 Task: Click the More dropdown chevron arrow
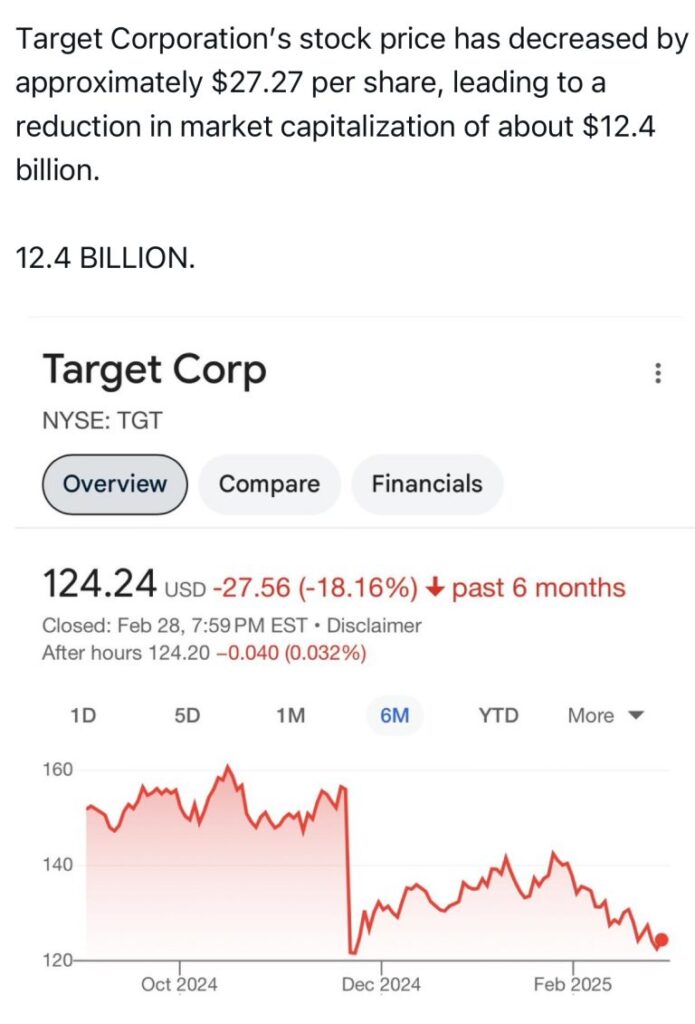click(x=637, y=716)
